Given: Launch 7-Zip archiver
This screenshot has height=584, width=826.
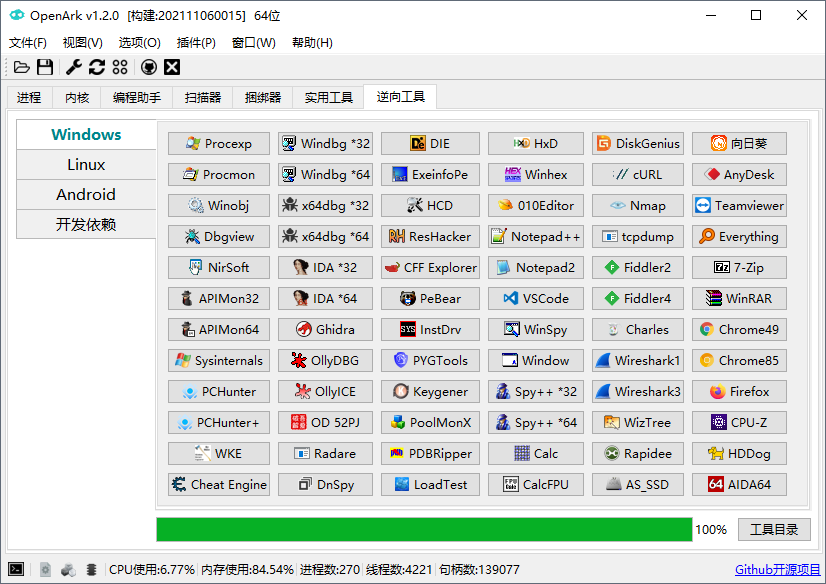Looking at the screenshot, I should point(740,268).
